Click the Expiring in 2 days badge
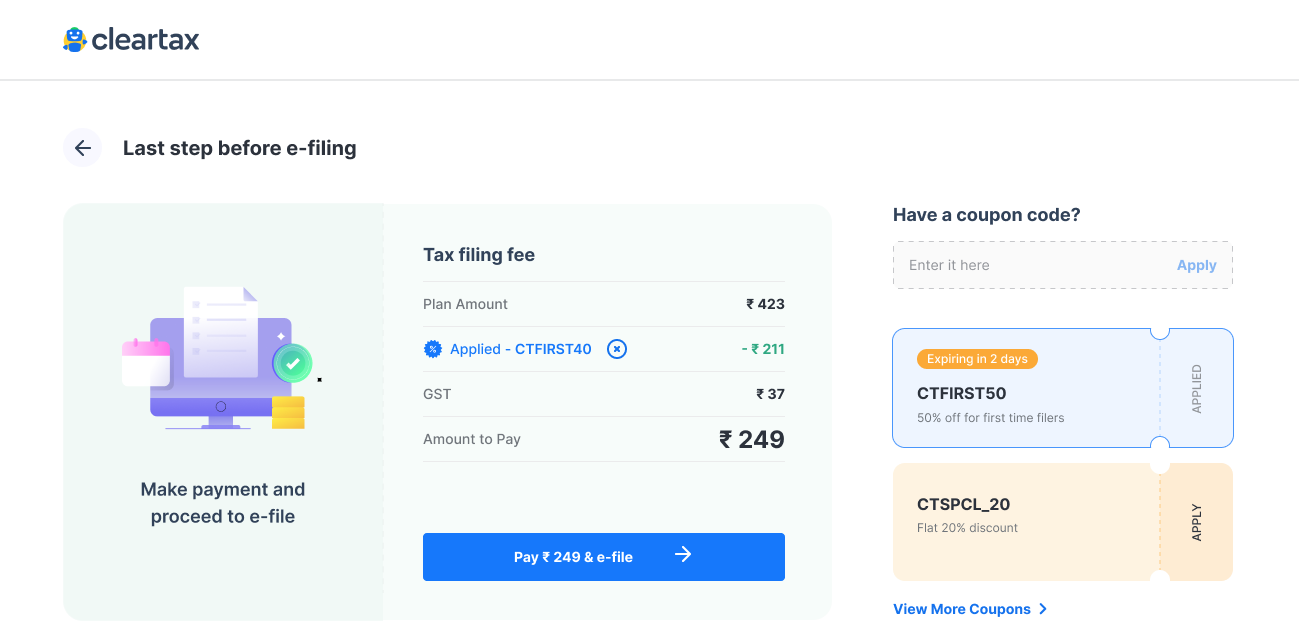The width and height of the screenshot is (1299, 642). pos(977,359)
